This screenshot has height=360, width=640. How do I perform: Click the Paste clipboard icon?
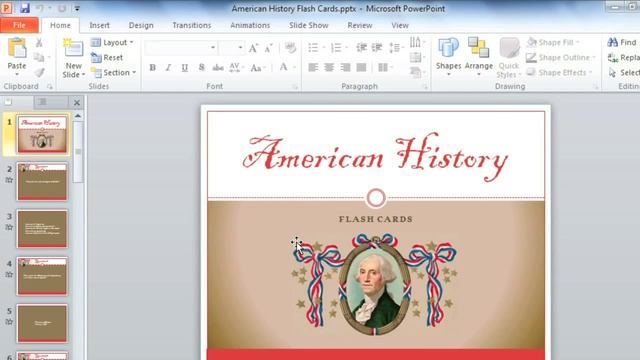pyautogui.click(x=17, y=48)
